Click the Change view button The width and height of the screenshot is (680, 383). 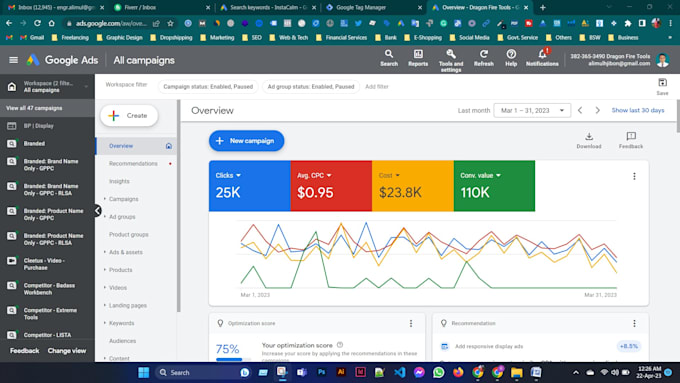(x=67, y=350)
